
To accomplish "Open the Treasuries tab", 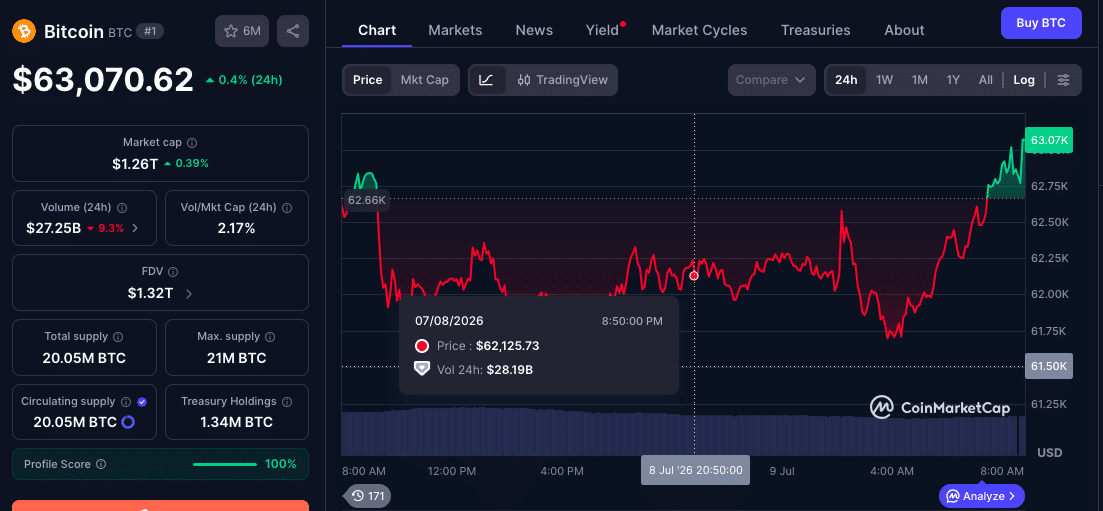I will [x=815, y=30].
